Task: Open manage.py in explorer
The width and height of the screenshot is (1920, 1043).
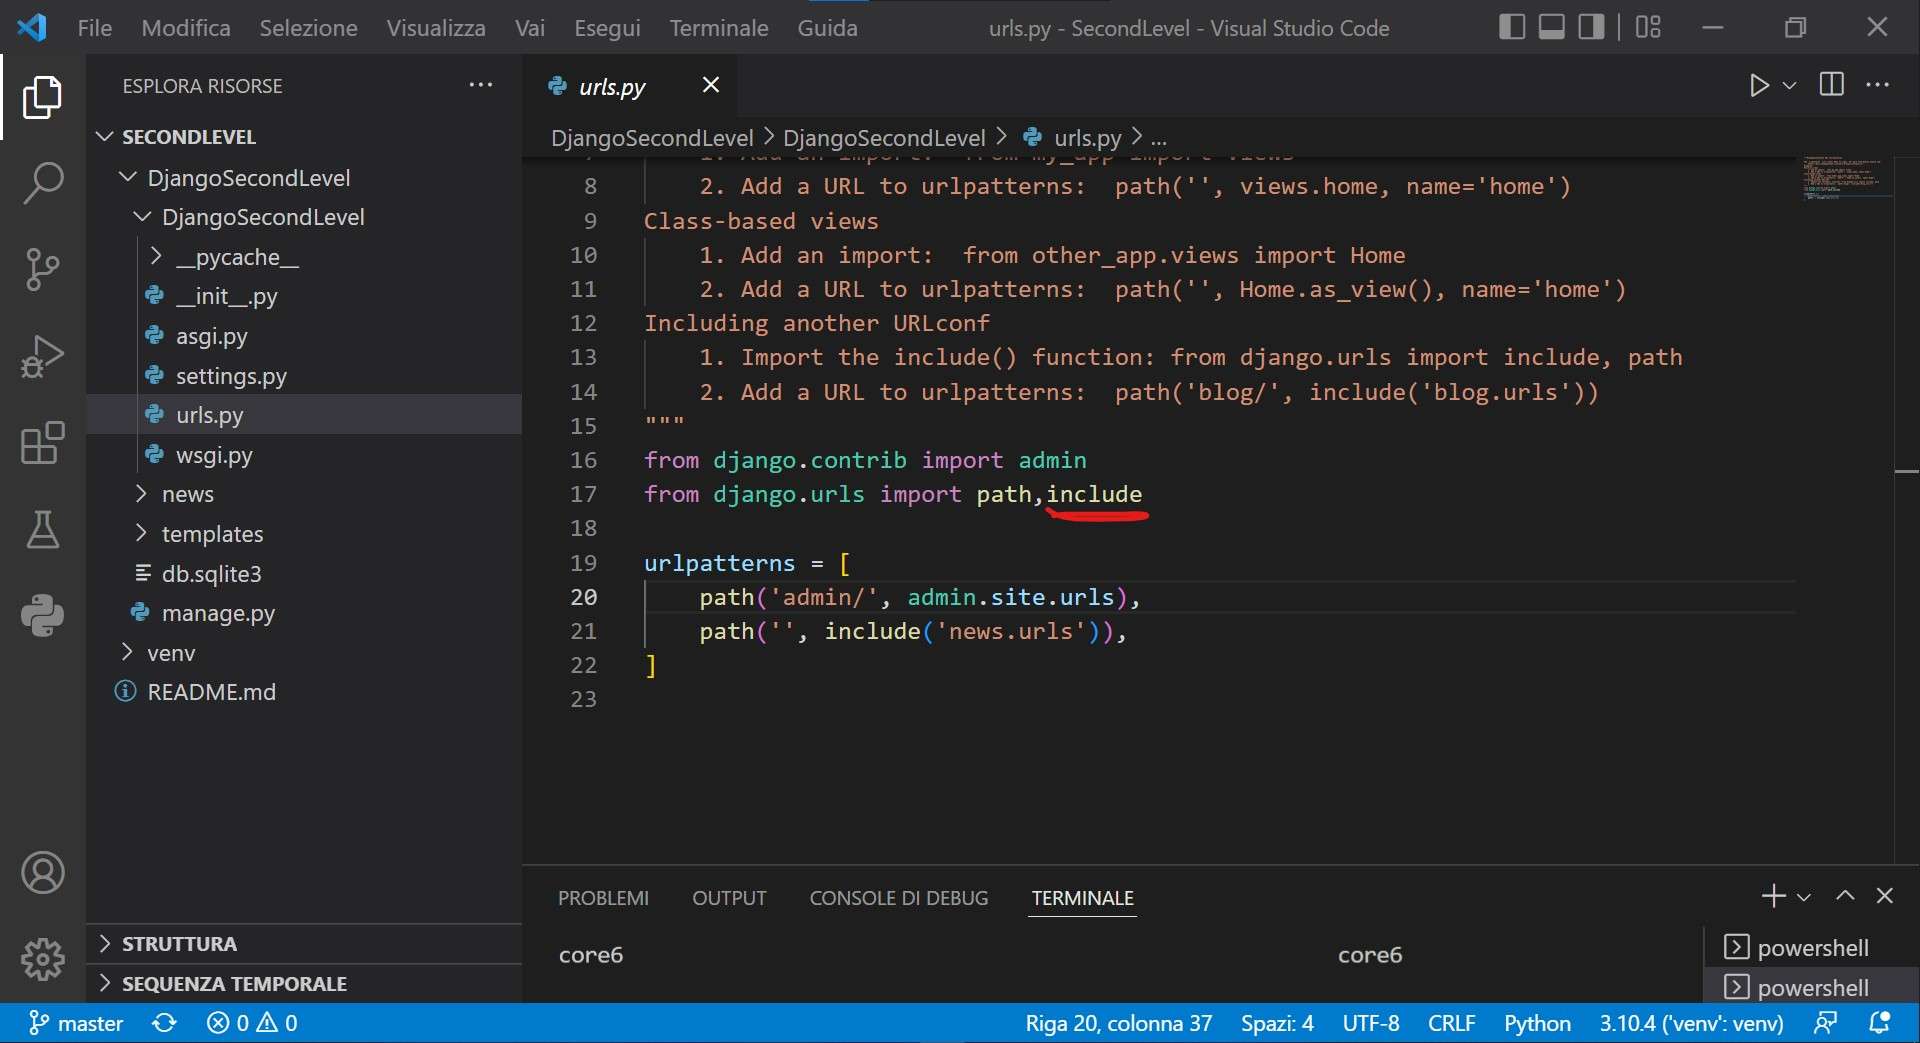Action: point(304,613)
